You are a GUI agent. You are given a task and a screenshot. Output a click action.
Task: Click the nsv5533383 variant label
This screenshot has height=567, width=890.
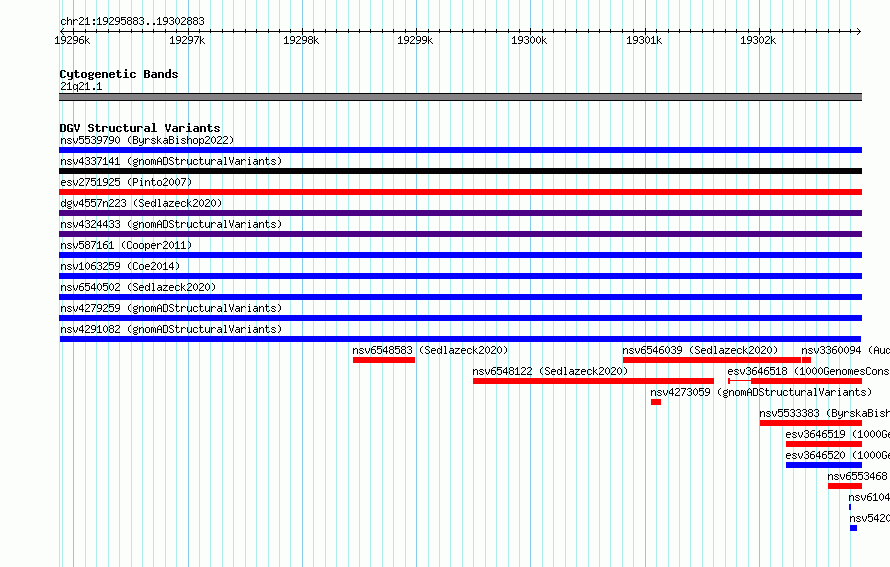tap(824, 413)
